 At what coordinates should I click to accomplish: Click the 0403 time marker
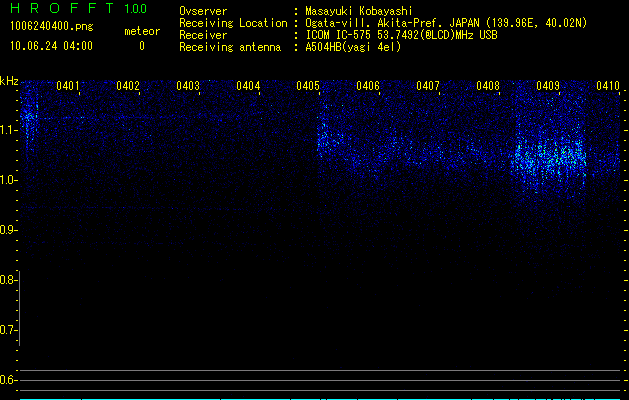point(188,86)
